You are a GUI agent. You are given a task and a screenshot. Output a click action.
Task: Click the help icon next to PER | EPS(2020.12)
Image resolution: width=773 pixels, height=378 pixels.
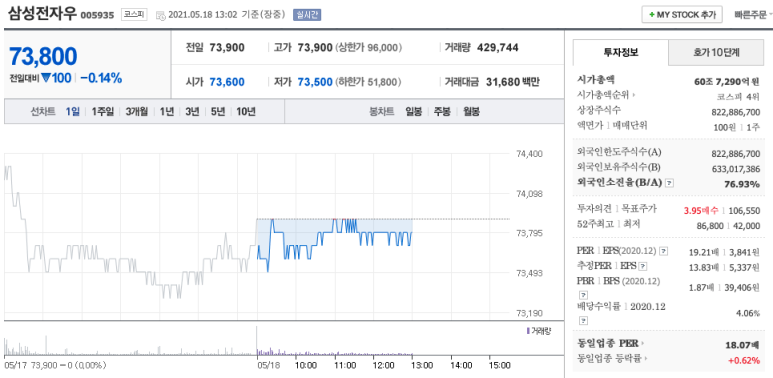click(x=664, y=251)
